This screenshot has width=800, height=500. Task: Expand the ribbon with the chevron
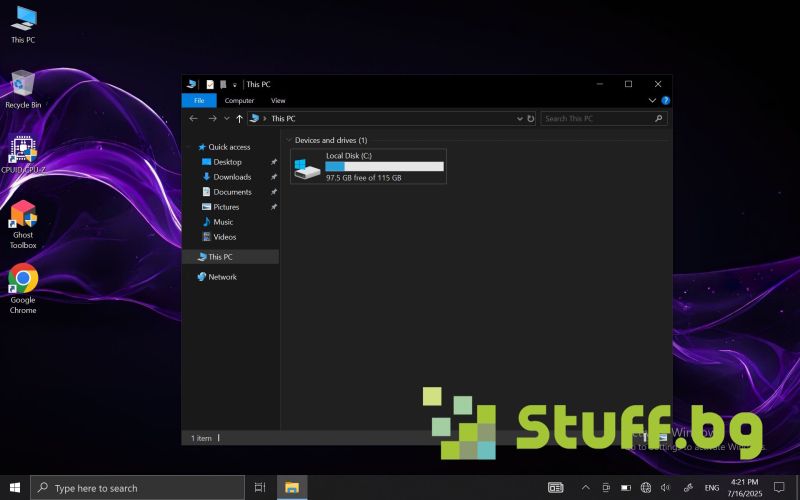click(652, 101)
